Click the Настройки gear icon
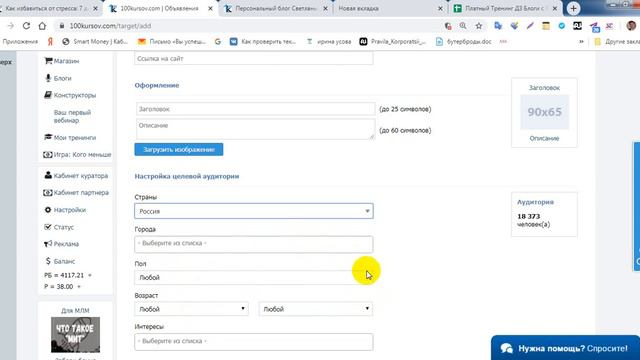The width and height of the screenshot is (640, 360). (x=48, y=210)
